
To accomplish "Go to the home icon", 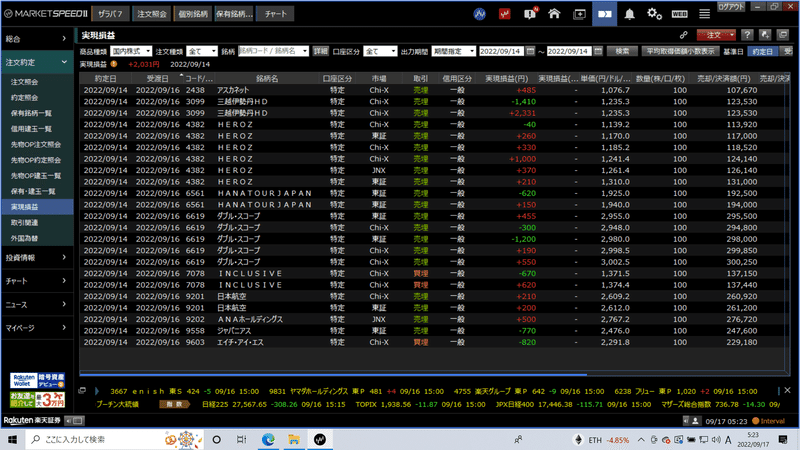I will point(554,14).
